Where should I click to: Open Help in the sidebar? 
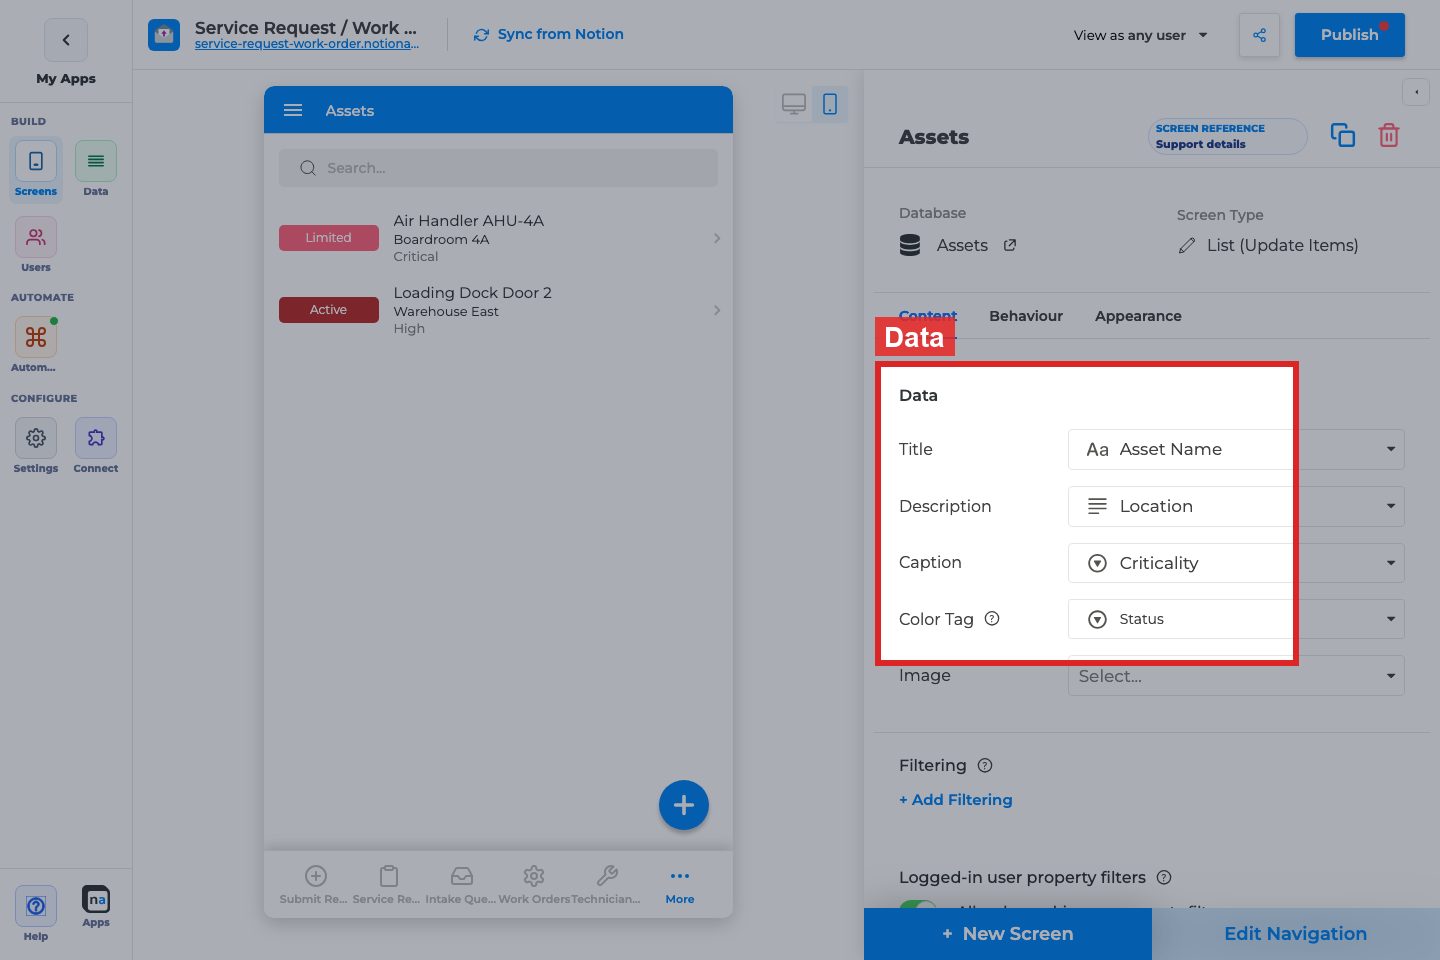point(36,914)
